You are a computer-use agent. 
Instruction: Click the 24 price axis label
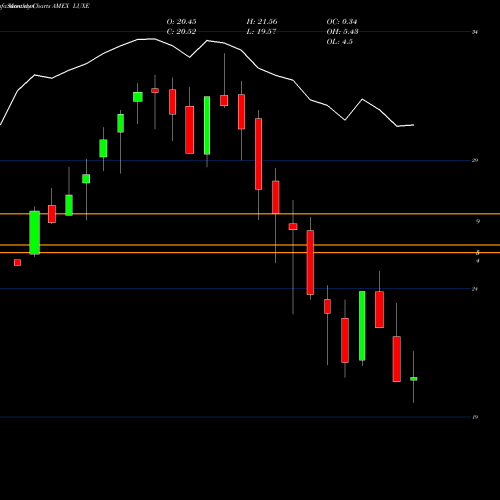pos(475,289)
